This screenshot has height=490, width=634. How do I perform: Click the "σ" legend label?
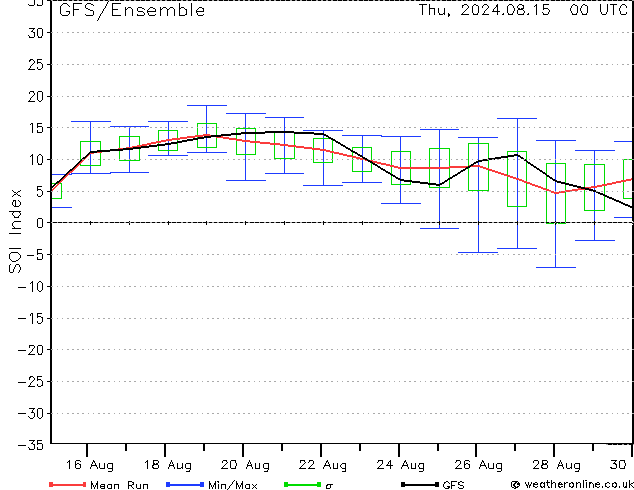click(329, 486)
